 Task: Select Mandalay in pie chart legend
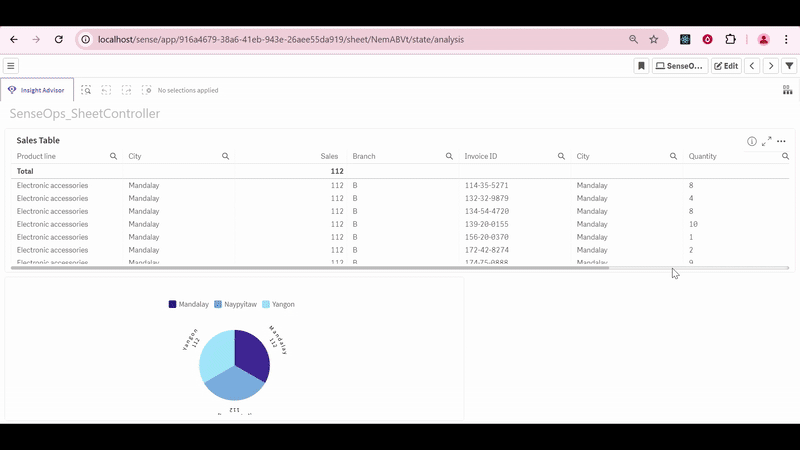click(x=188, y=304)
